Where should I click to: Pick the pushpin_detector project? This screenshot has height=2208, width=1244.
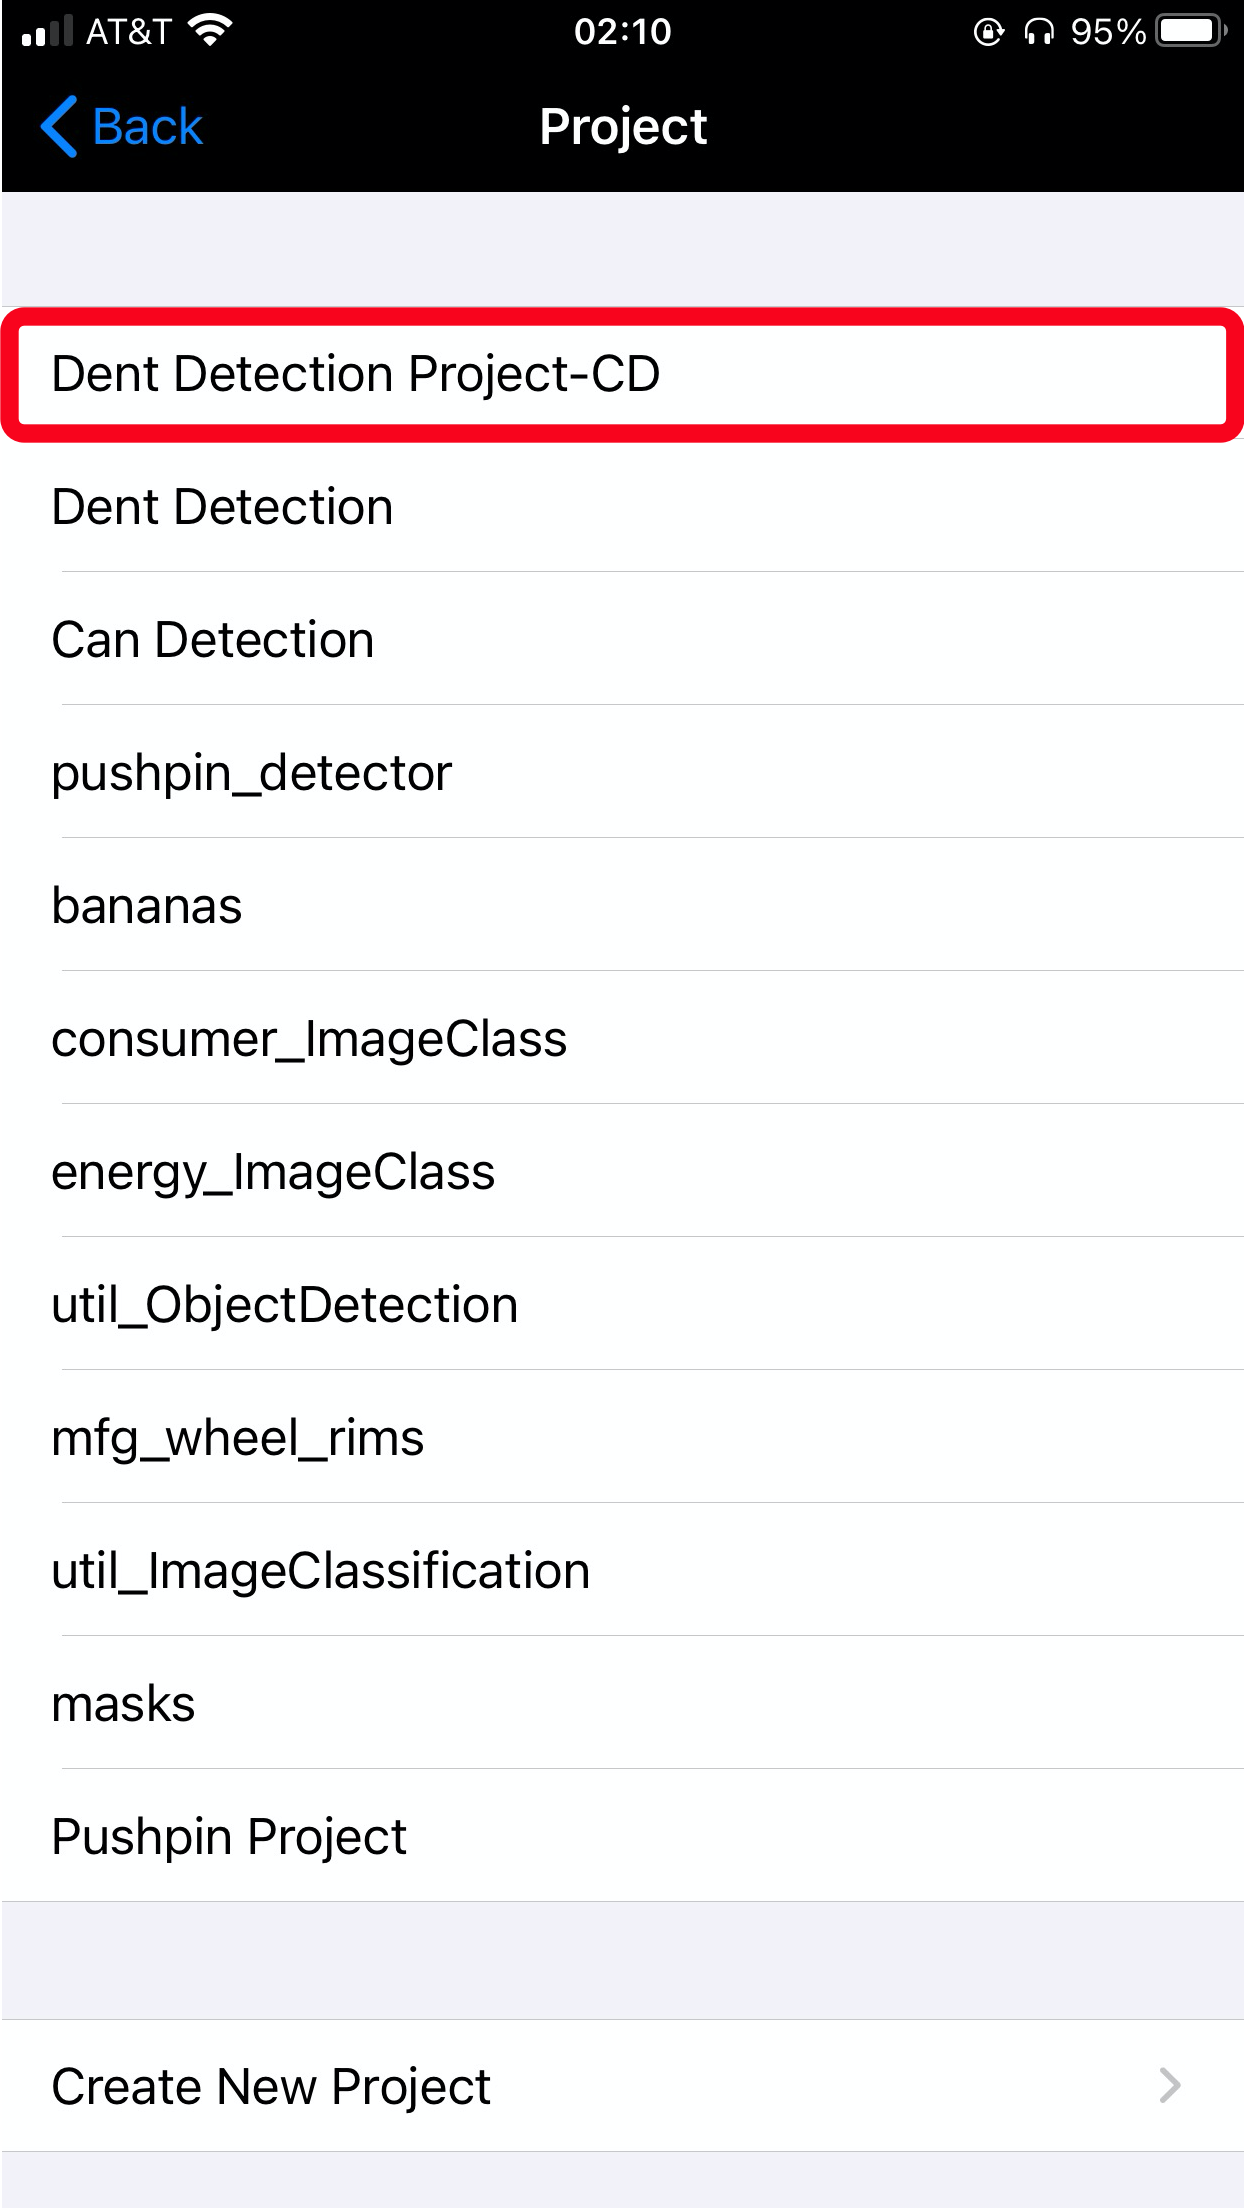tap(622, 772)
